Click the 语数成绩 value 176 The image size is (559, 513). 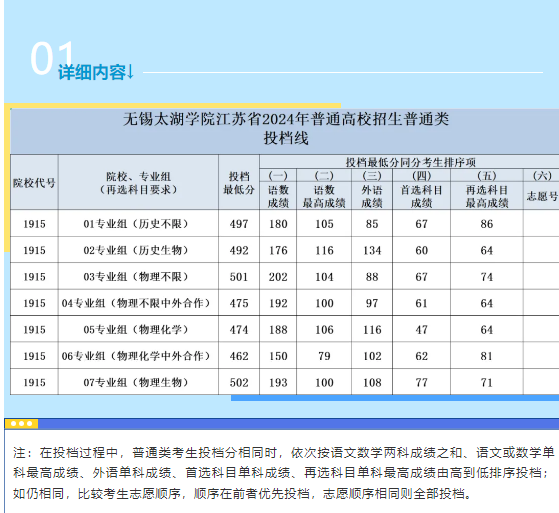click(278, 250)
